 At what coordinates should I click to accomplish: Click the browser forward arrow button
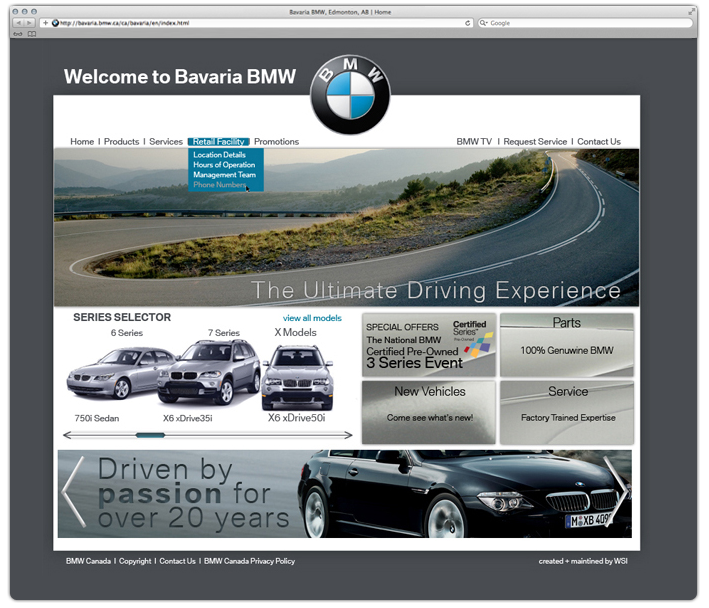tap(29, 23)
